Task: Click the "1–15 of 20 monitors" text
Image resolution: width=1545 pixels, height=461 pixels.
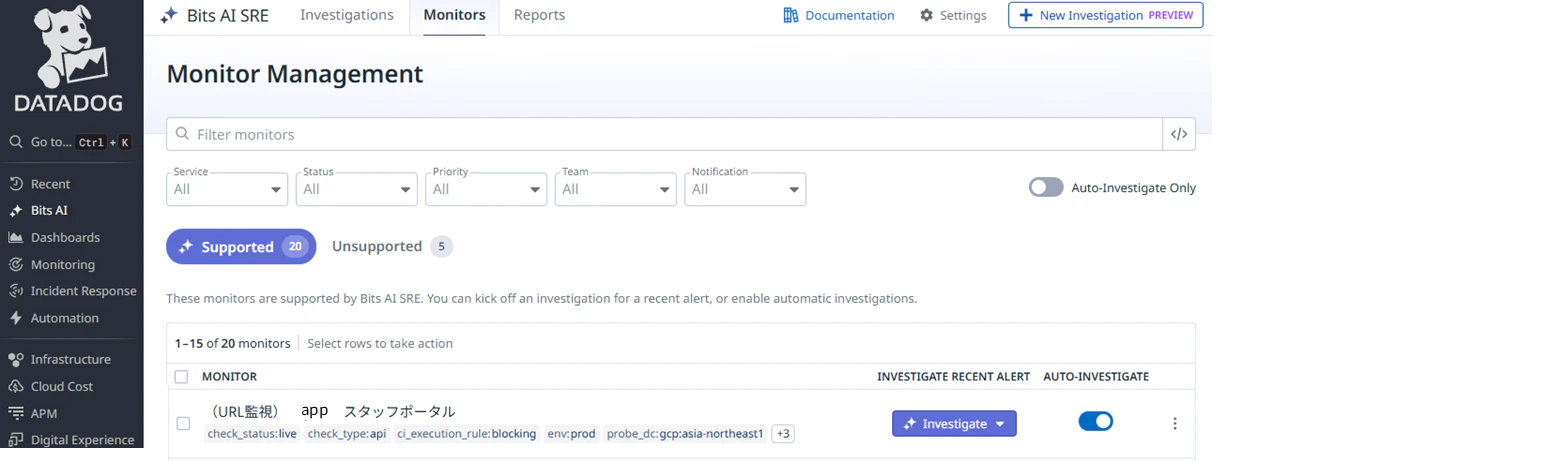Action: pos(232,343)
